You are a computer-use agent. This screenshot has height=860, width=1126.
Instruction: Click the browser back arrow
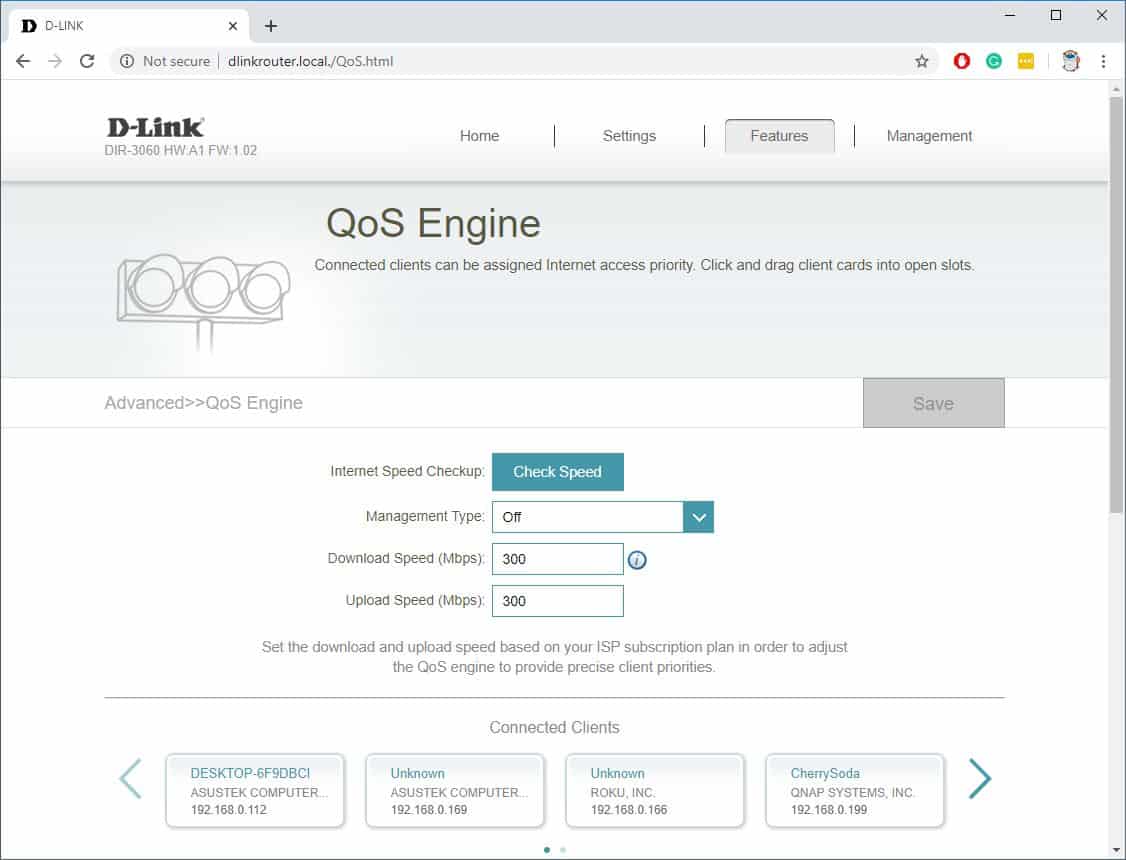tap(23, 61)
